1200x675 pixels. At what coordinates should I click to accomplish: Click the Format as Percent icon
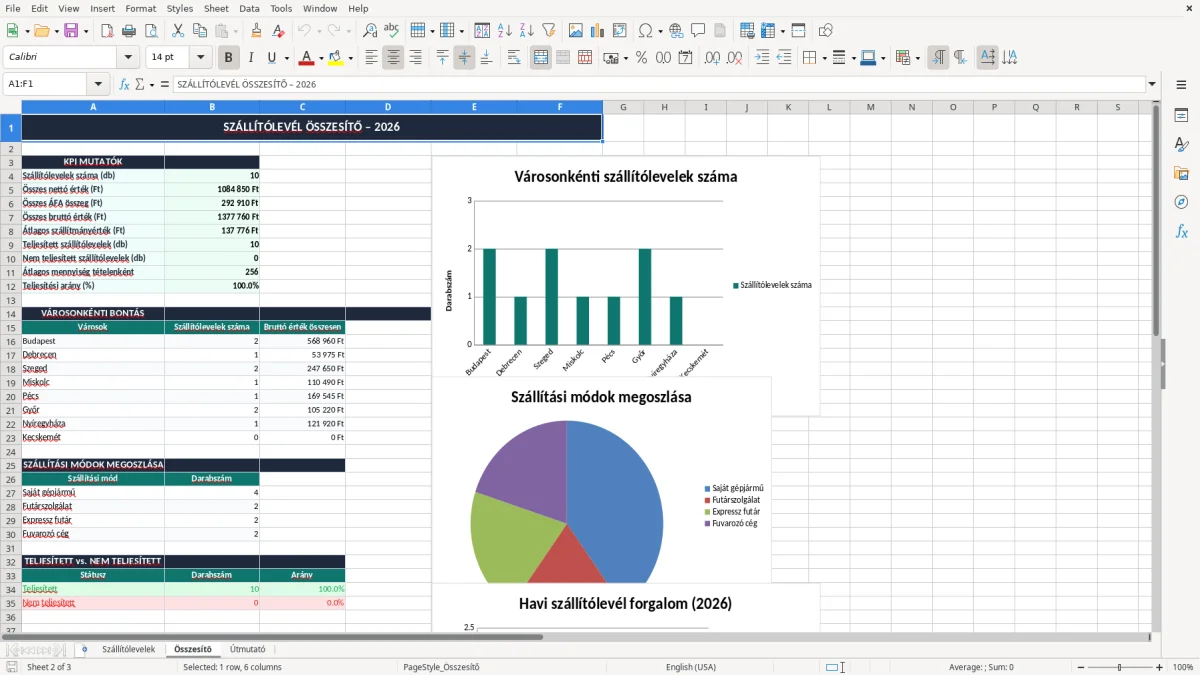(x=641, y=58)
